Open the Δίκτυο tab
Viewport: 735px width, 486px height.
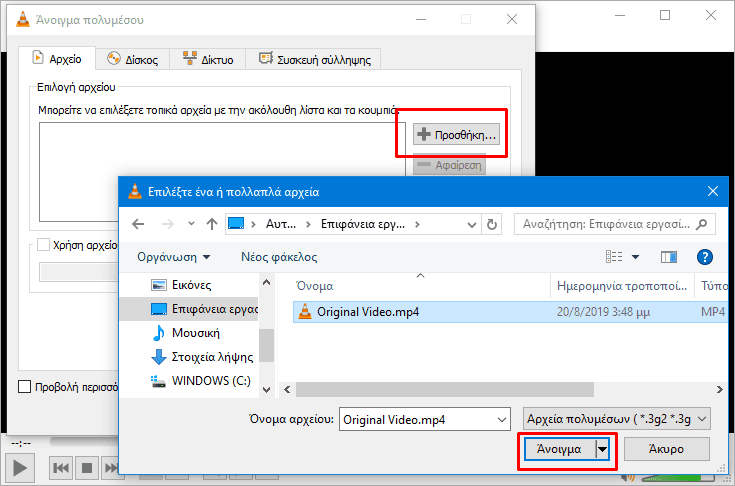coord(208,60)
